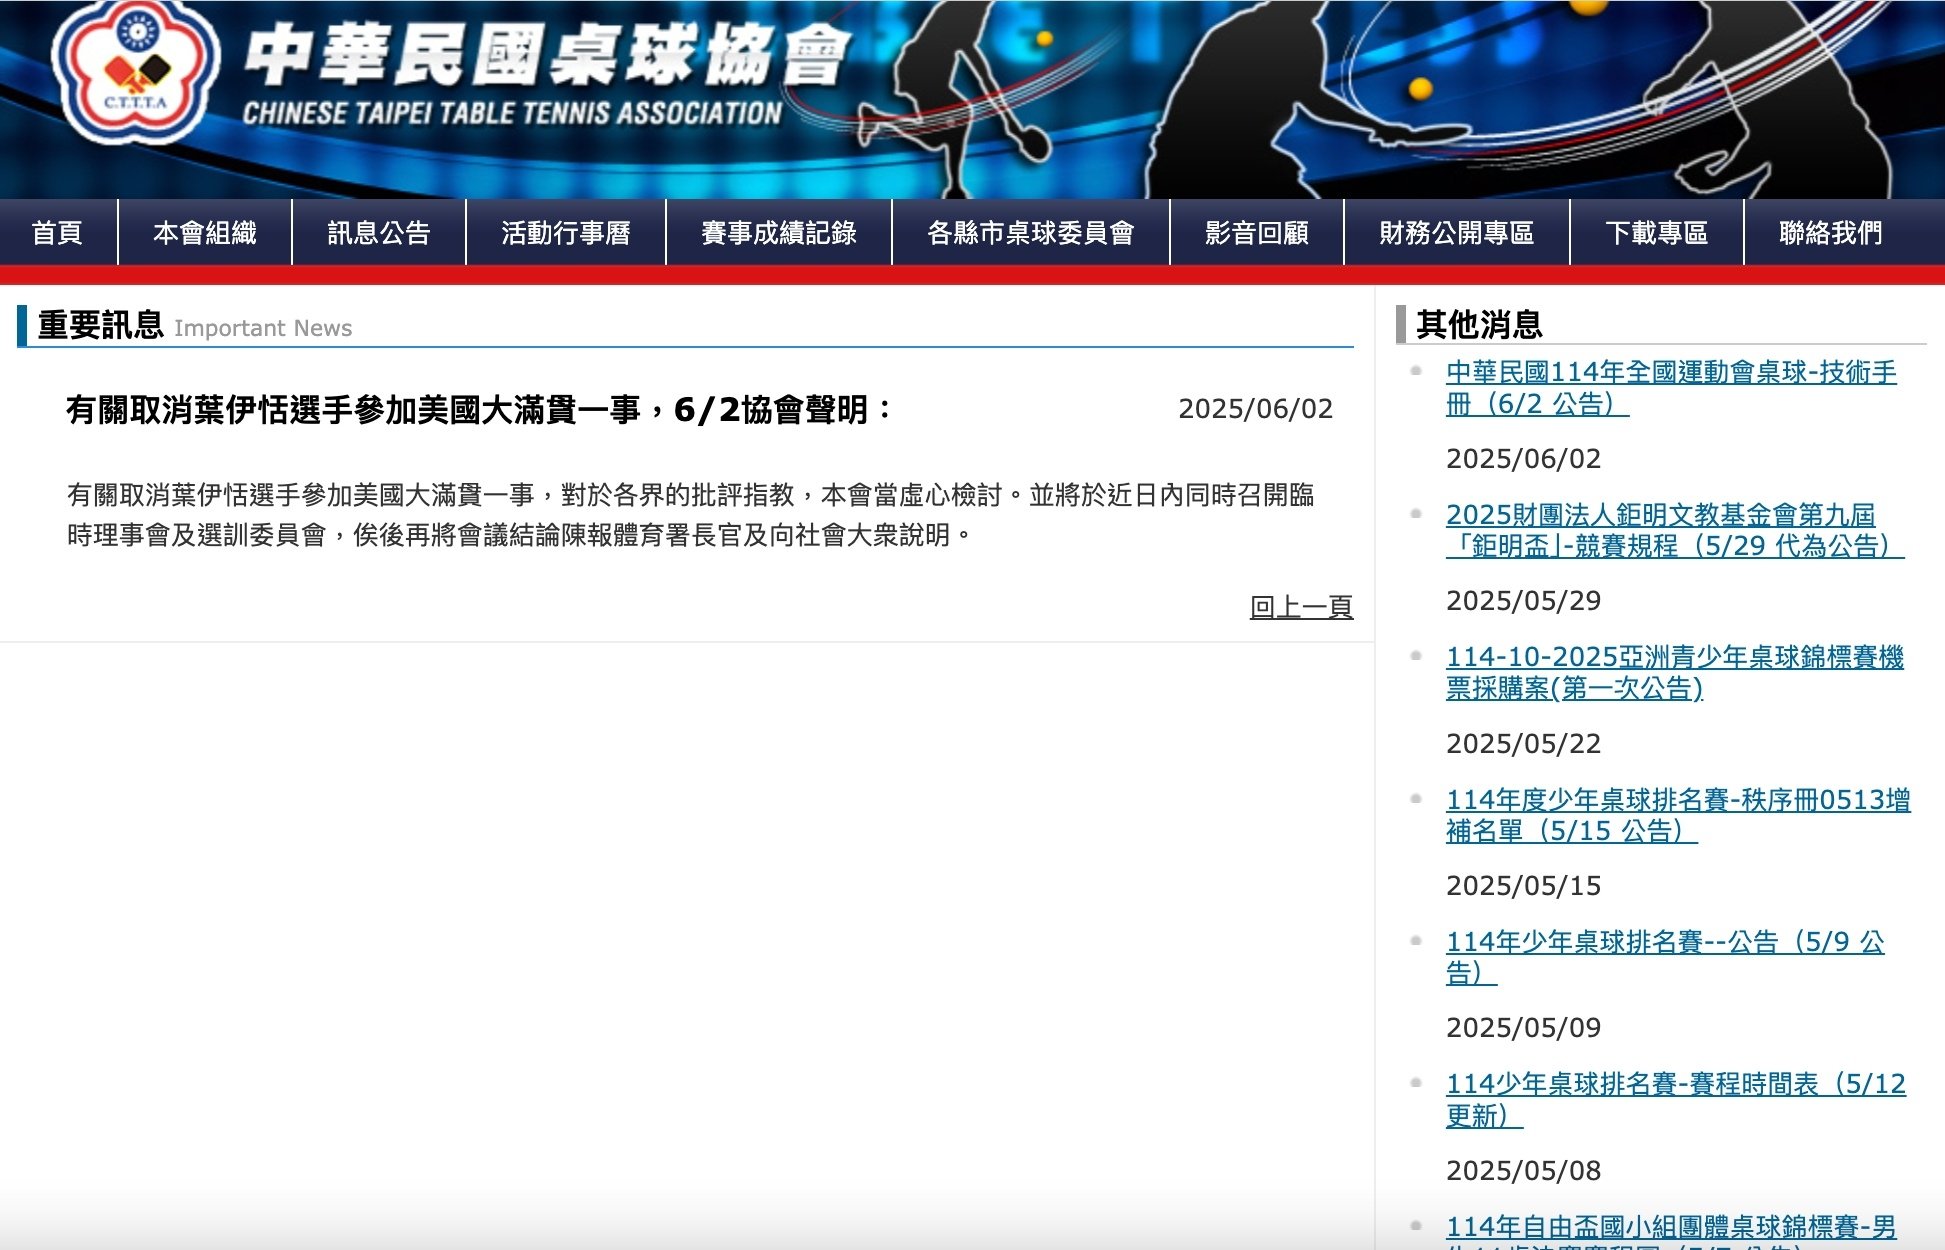Click the sidebar date 2025/05/15
Viewport: 1945px width, 1250px height.
[x=1524, y=886]
